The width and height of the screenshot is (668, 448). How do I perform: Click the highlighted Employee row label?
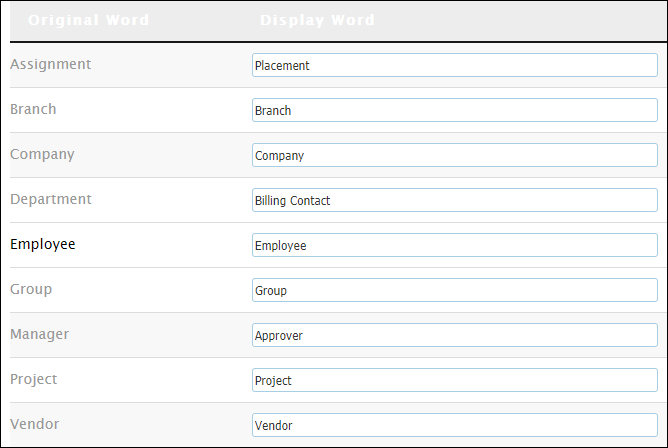[x=43, y=244]
